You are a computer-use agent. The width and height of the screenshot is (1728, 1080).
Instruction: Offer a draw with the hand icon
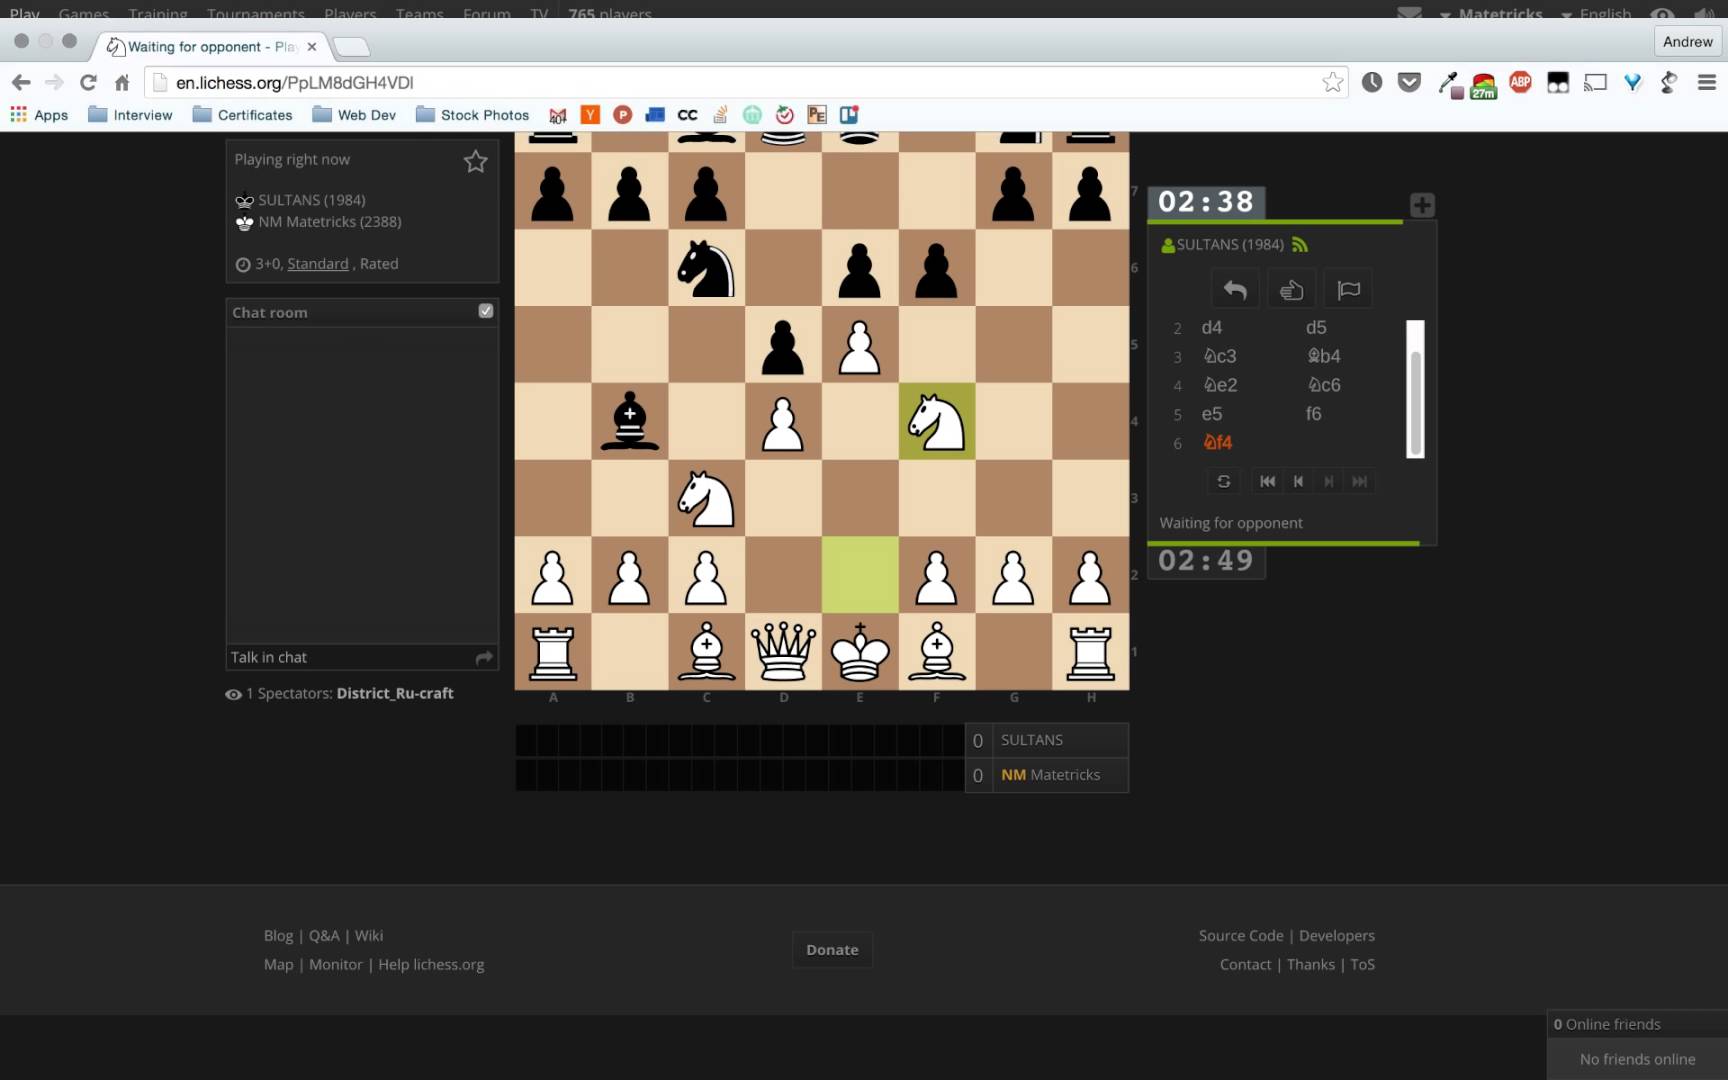[x=1291, y=290]
